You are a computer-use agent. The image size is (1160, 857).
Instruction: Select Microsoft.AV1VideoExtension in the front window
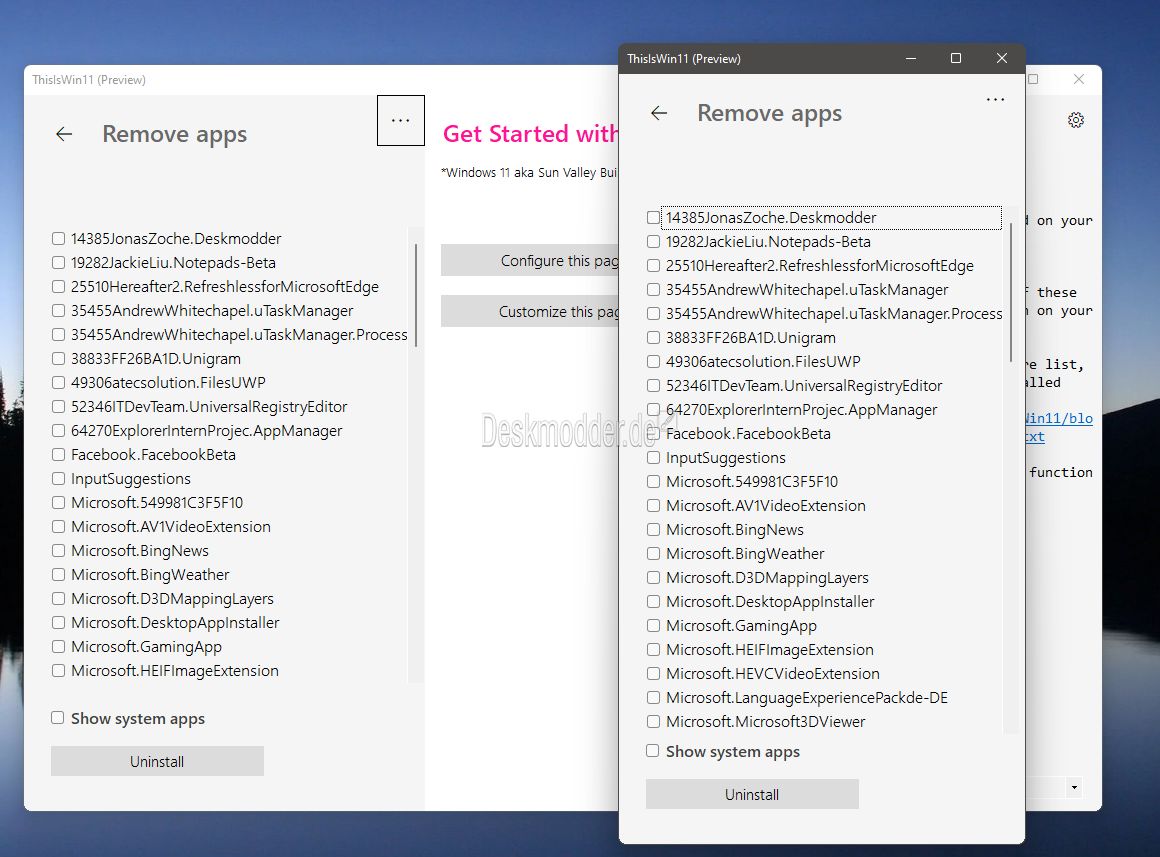(x=653, y=505)
